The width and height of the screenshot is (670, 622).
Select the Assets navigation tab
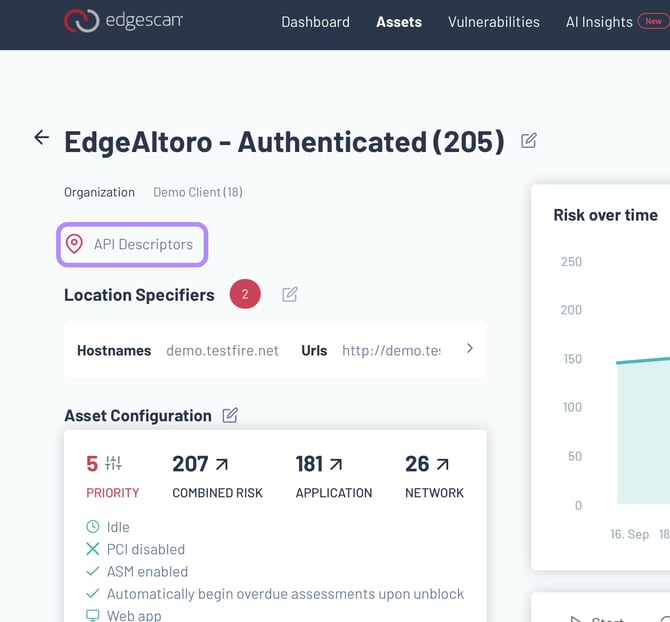[x=398, y=21]
